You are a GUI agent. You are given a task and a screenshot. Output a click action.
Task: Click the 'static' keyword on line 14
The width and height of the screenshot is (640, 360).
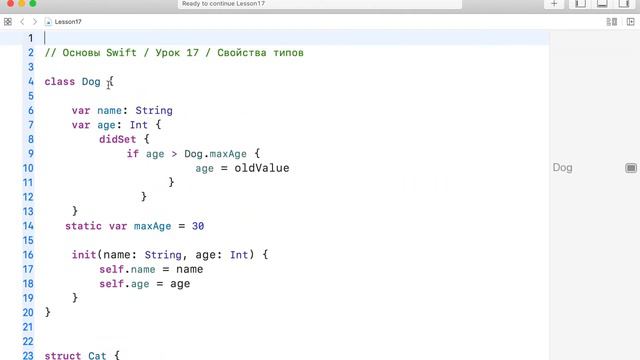click(83, 226)
